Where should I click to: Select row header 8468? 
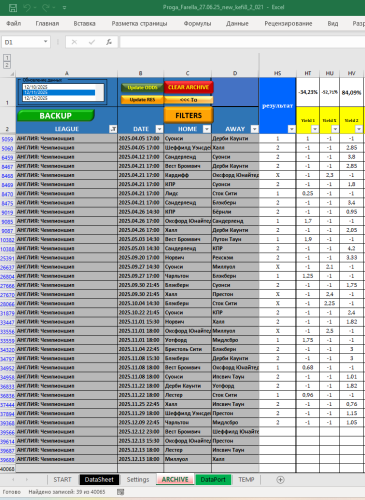tap(7, 175)
